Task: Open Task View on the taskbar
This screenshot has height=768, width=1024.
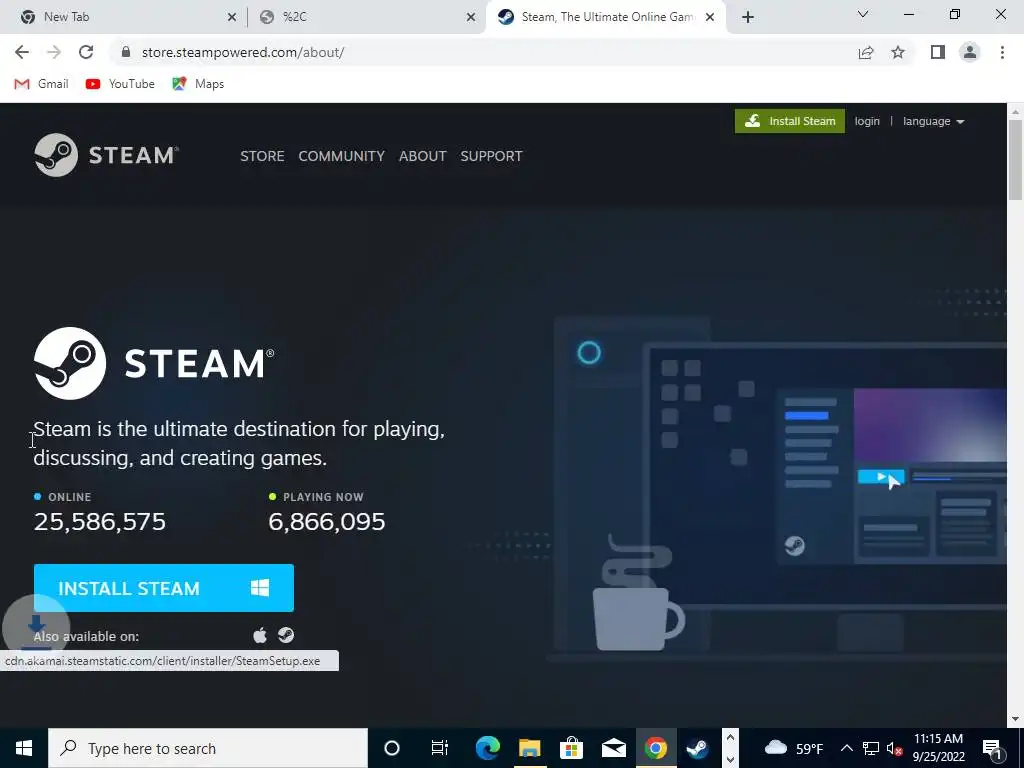Action: click(440, 748)
